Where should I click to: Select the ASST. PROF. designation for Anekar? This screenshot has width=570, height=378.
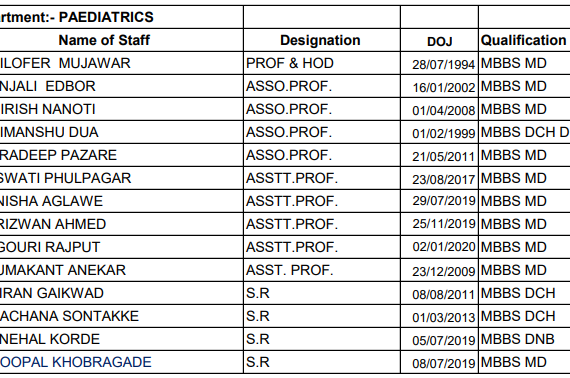tap(290, 270)
